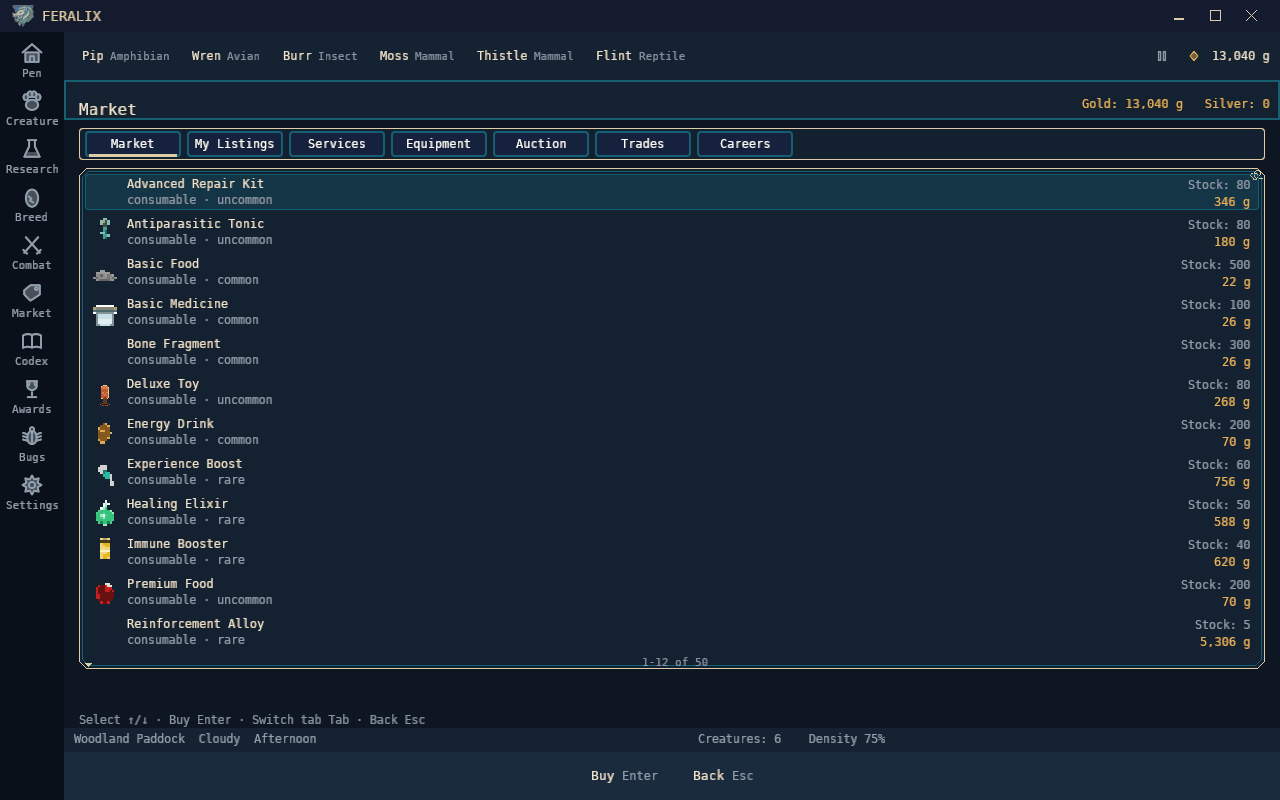Open the Equipment tab

point(439,144)
